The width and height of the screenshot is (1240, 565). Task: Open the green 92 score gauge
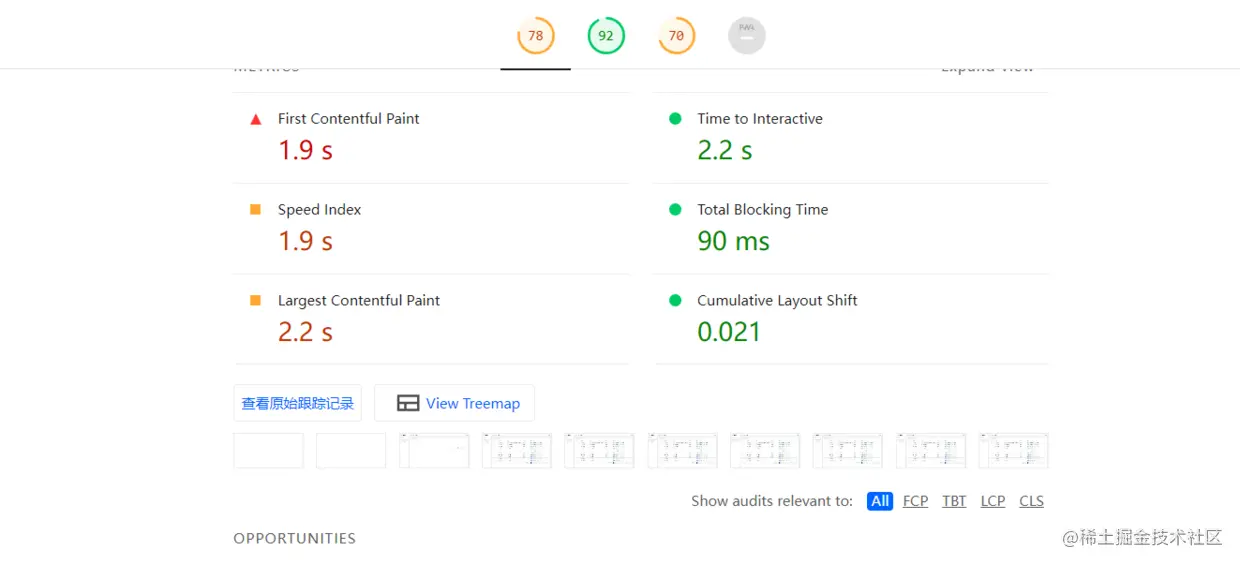606,36
